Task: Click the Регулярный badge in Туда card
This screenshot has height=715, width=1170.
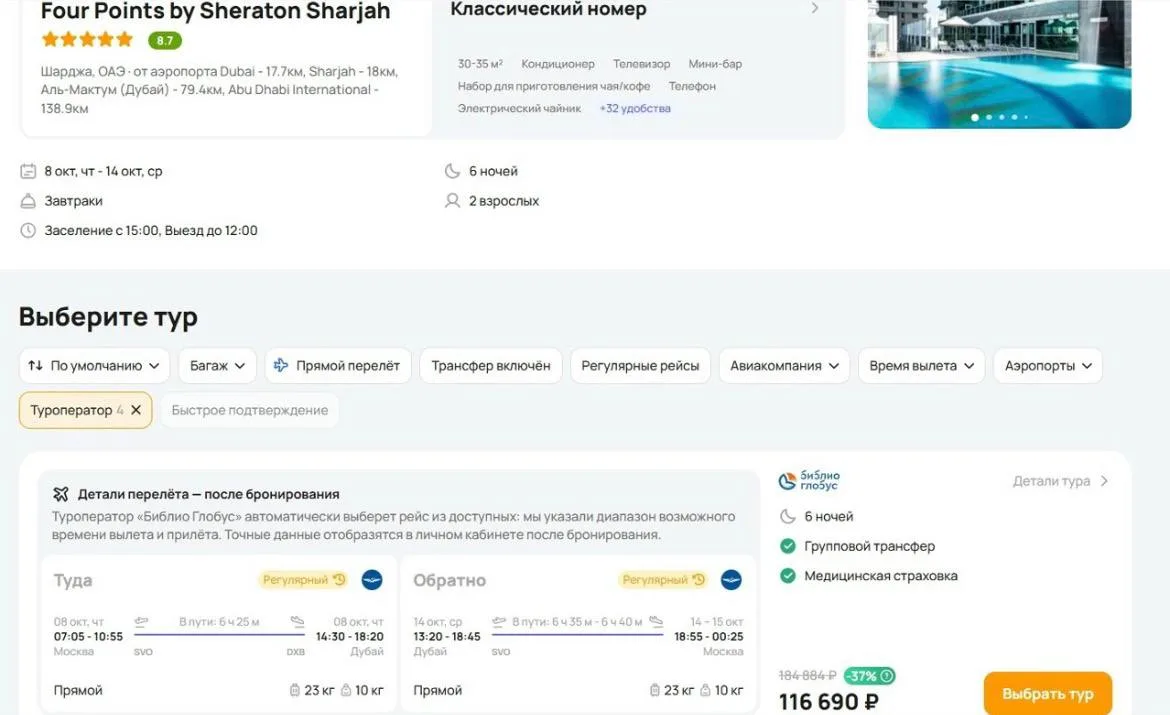Action: [x=304, y=580]
